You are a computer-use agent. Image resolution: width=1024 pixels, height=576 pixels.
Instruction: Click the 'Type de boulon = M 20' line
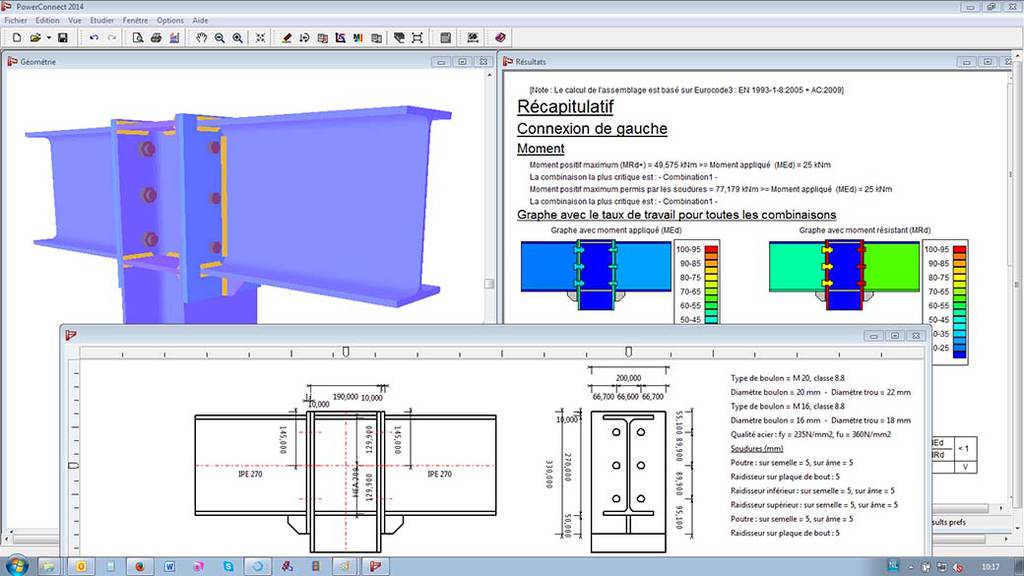tap(788, 378)
